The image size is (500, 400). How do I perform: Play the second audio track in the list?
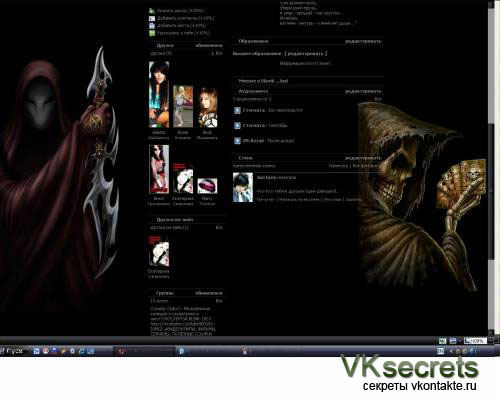237,126
